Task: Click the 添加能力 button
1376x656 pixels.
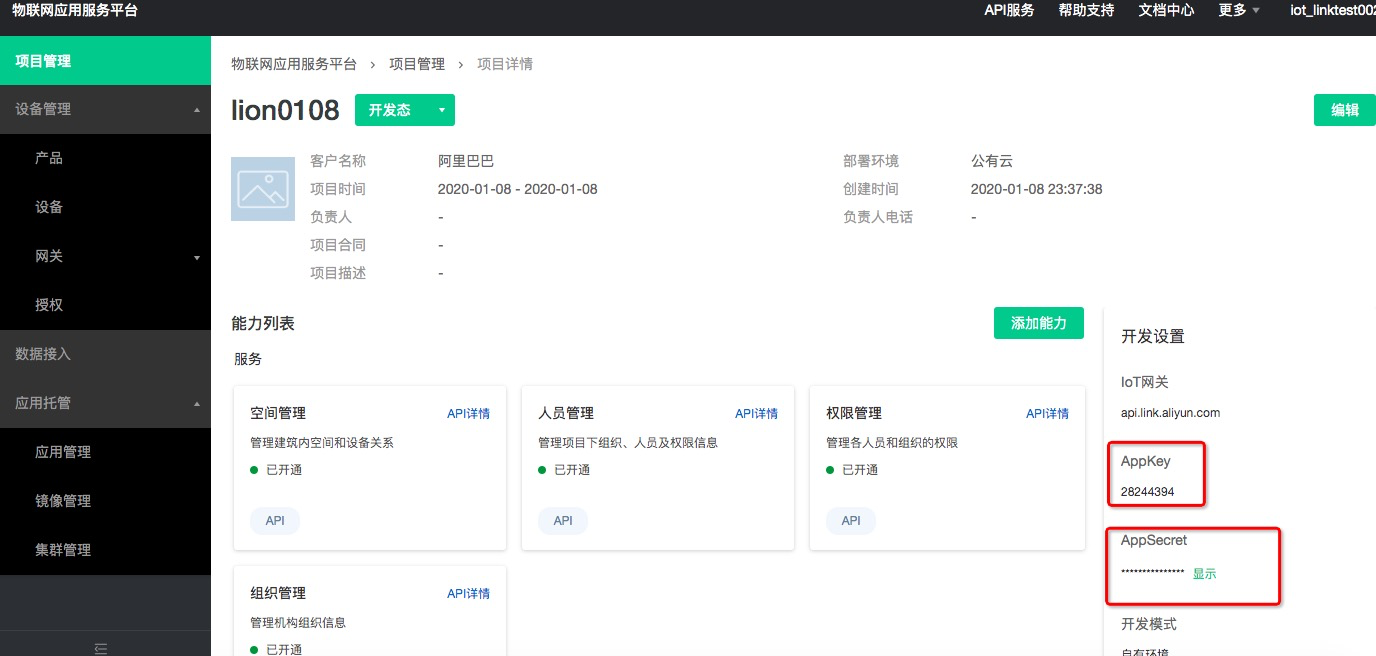Action: click(1039, 323)
